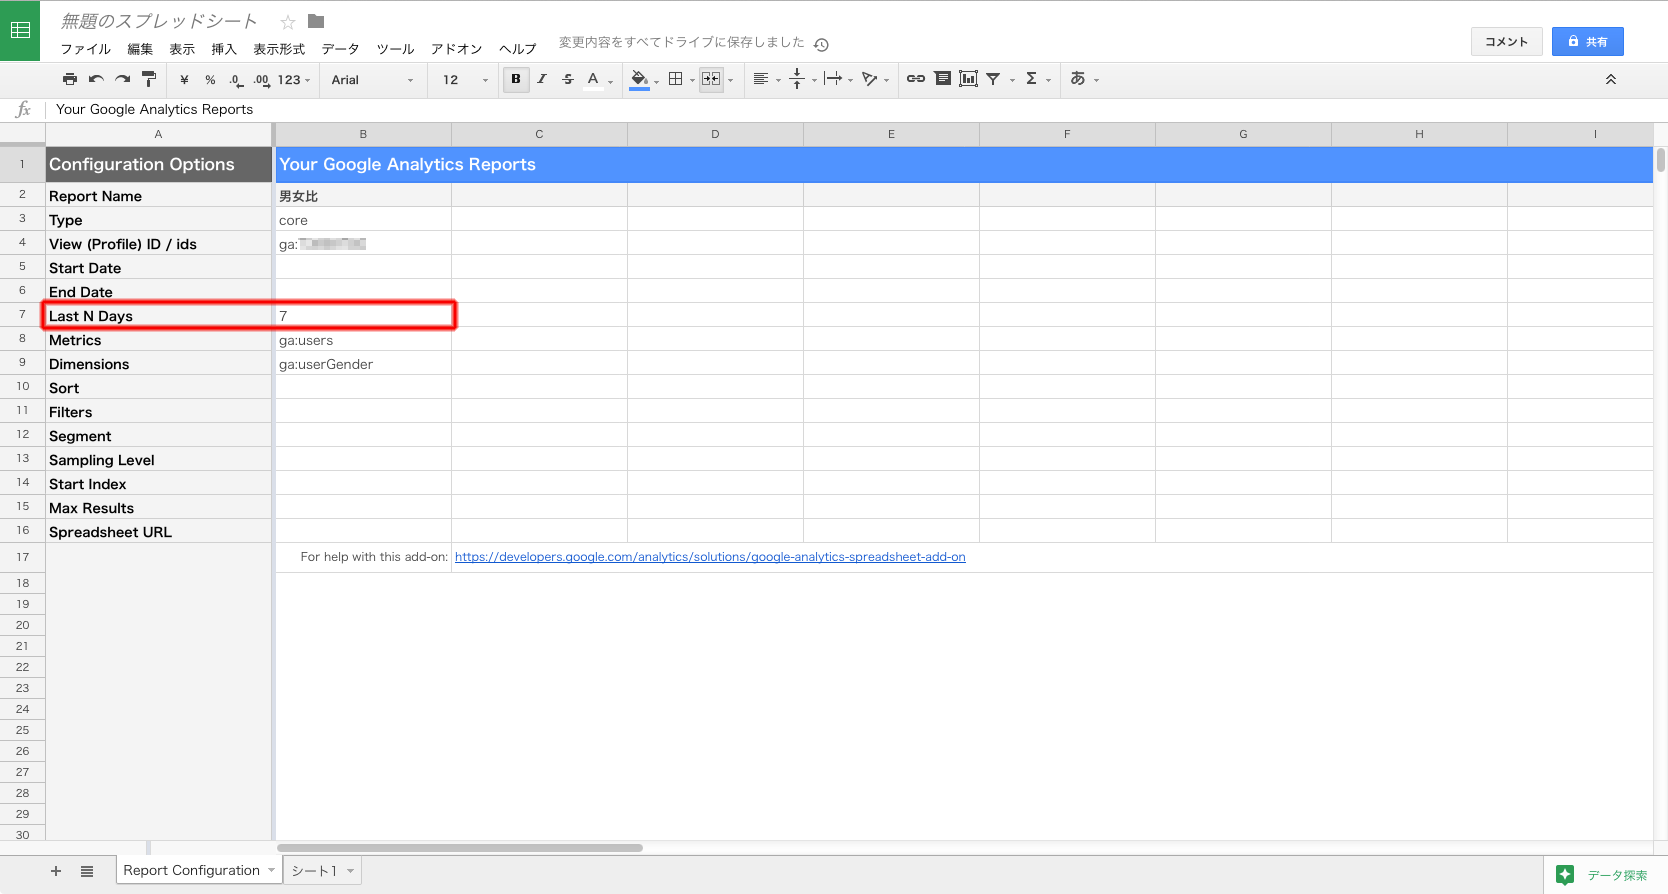This screenshot has width=1668, height=894.
Task: Open the 123 number formats dropdown
Action: tap(294, 80)
